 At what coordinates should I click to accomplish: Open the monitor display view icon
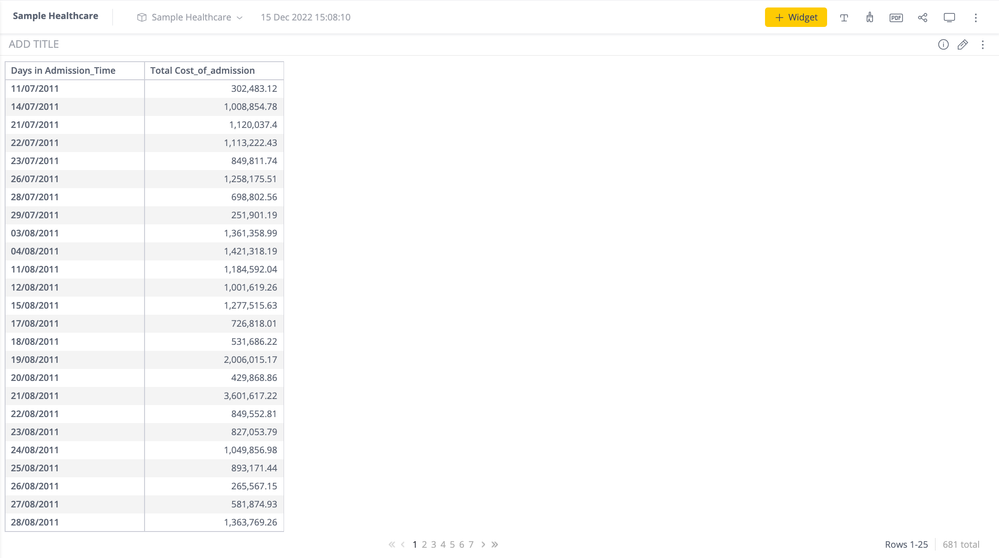[949, 17]
